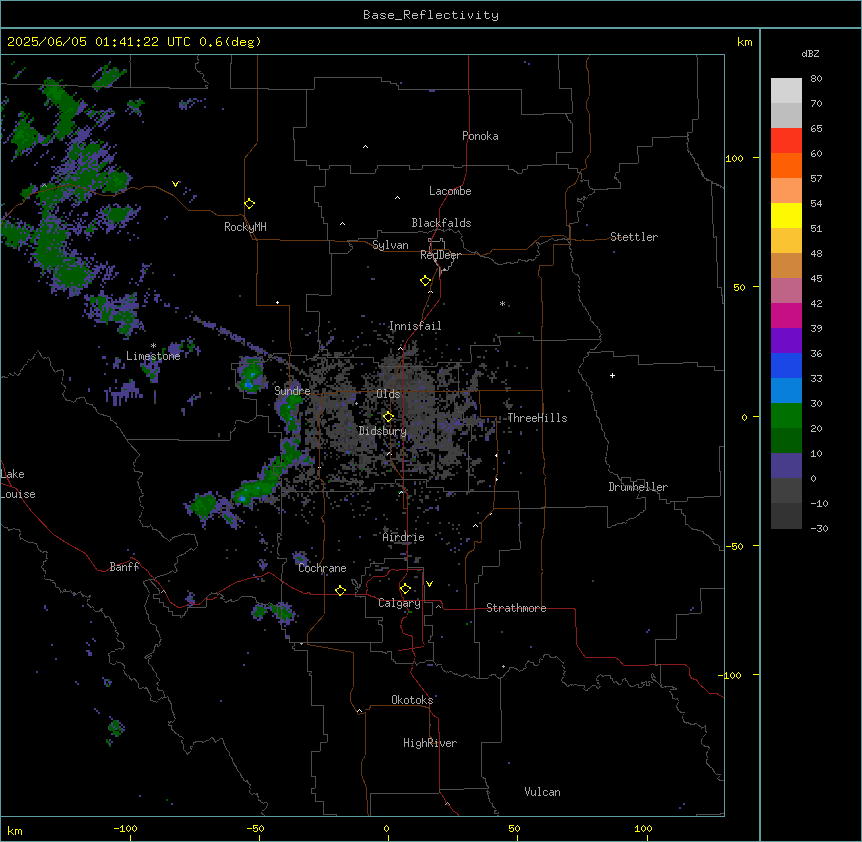Click the Ponoka city label
The image size is (862, 842).
[480, 136]
